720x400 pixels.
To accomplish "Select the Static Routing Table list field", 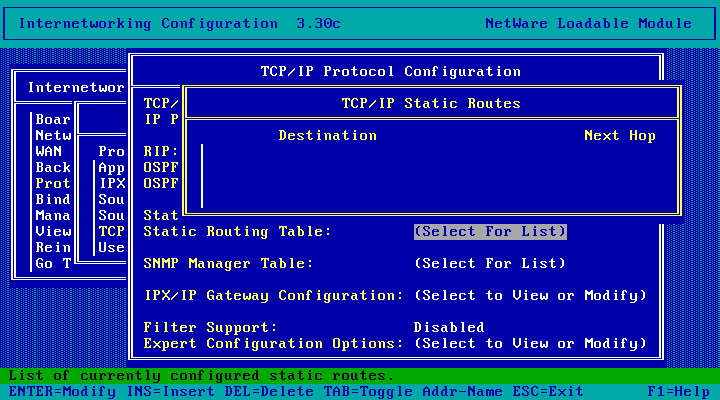I will [490, 231].
